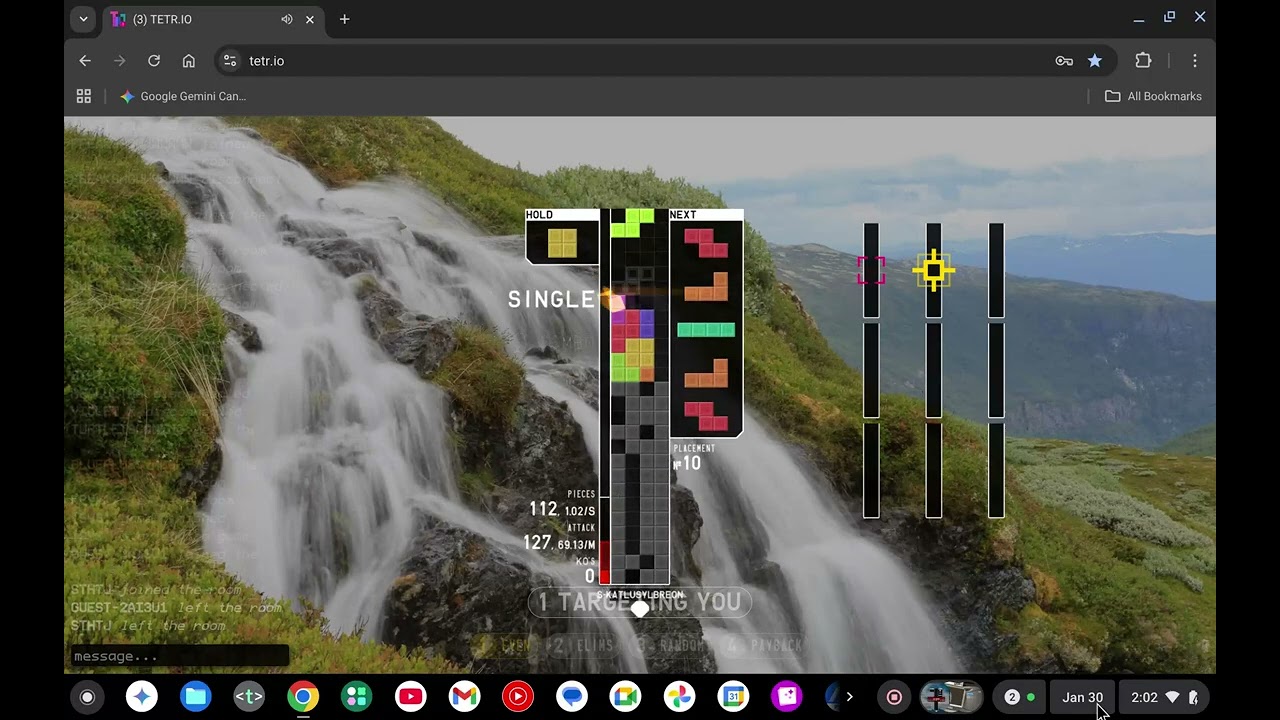This screenshot has width=1280, height=720.
Task: Open the tab search dropdown arrow
Action: coord(83,19)
